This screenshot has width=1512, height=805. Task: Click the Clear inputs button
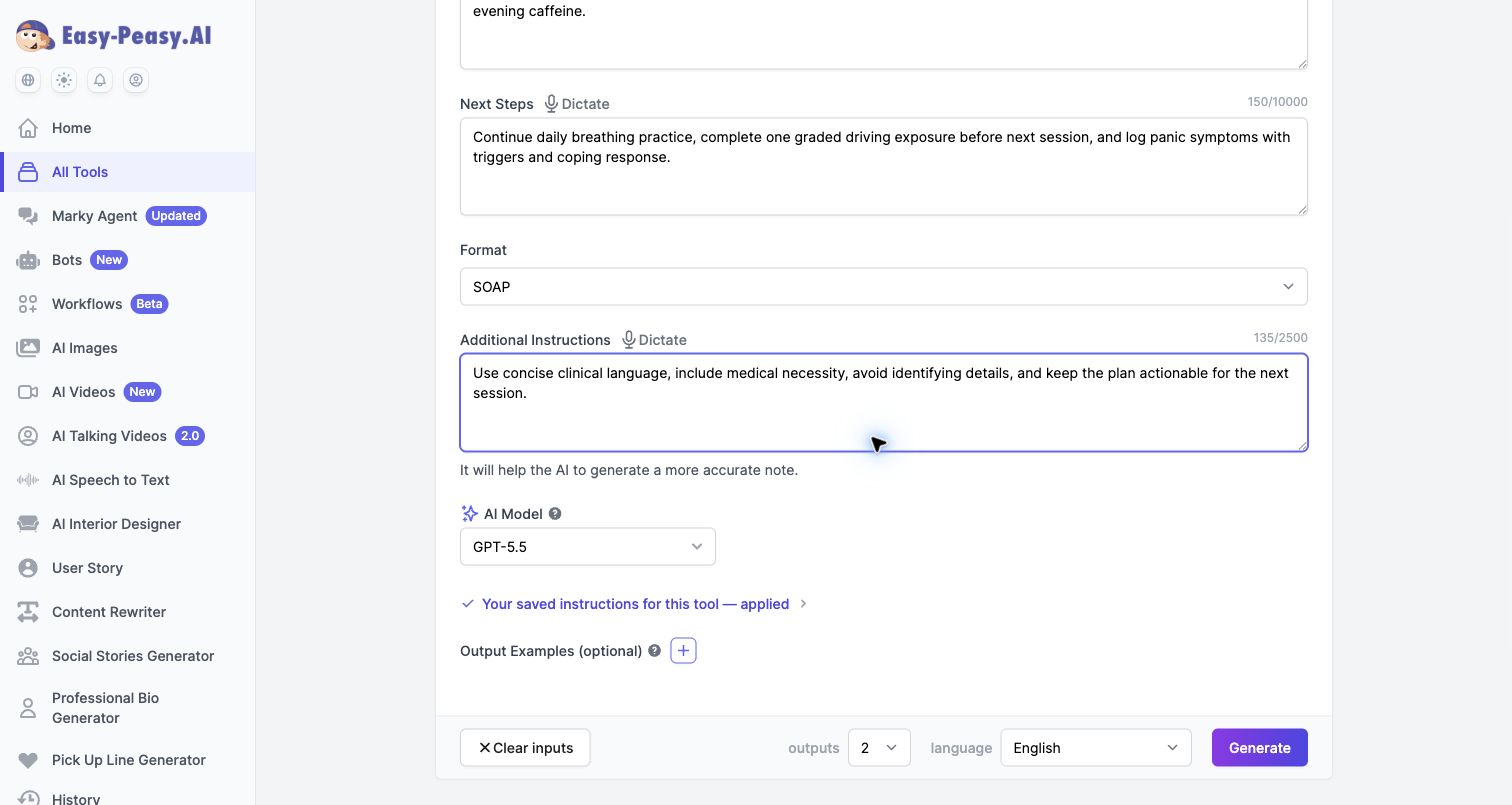click(525, 748)
